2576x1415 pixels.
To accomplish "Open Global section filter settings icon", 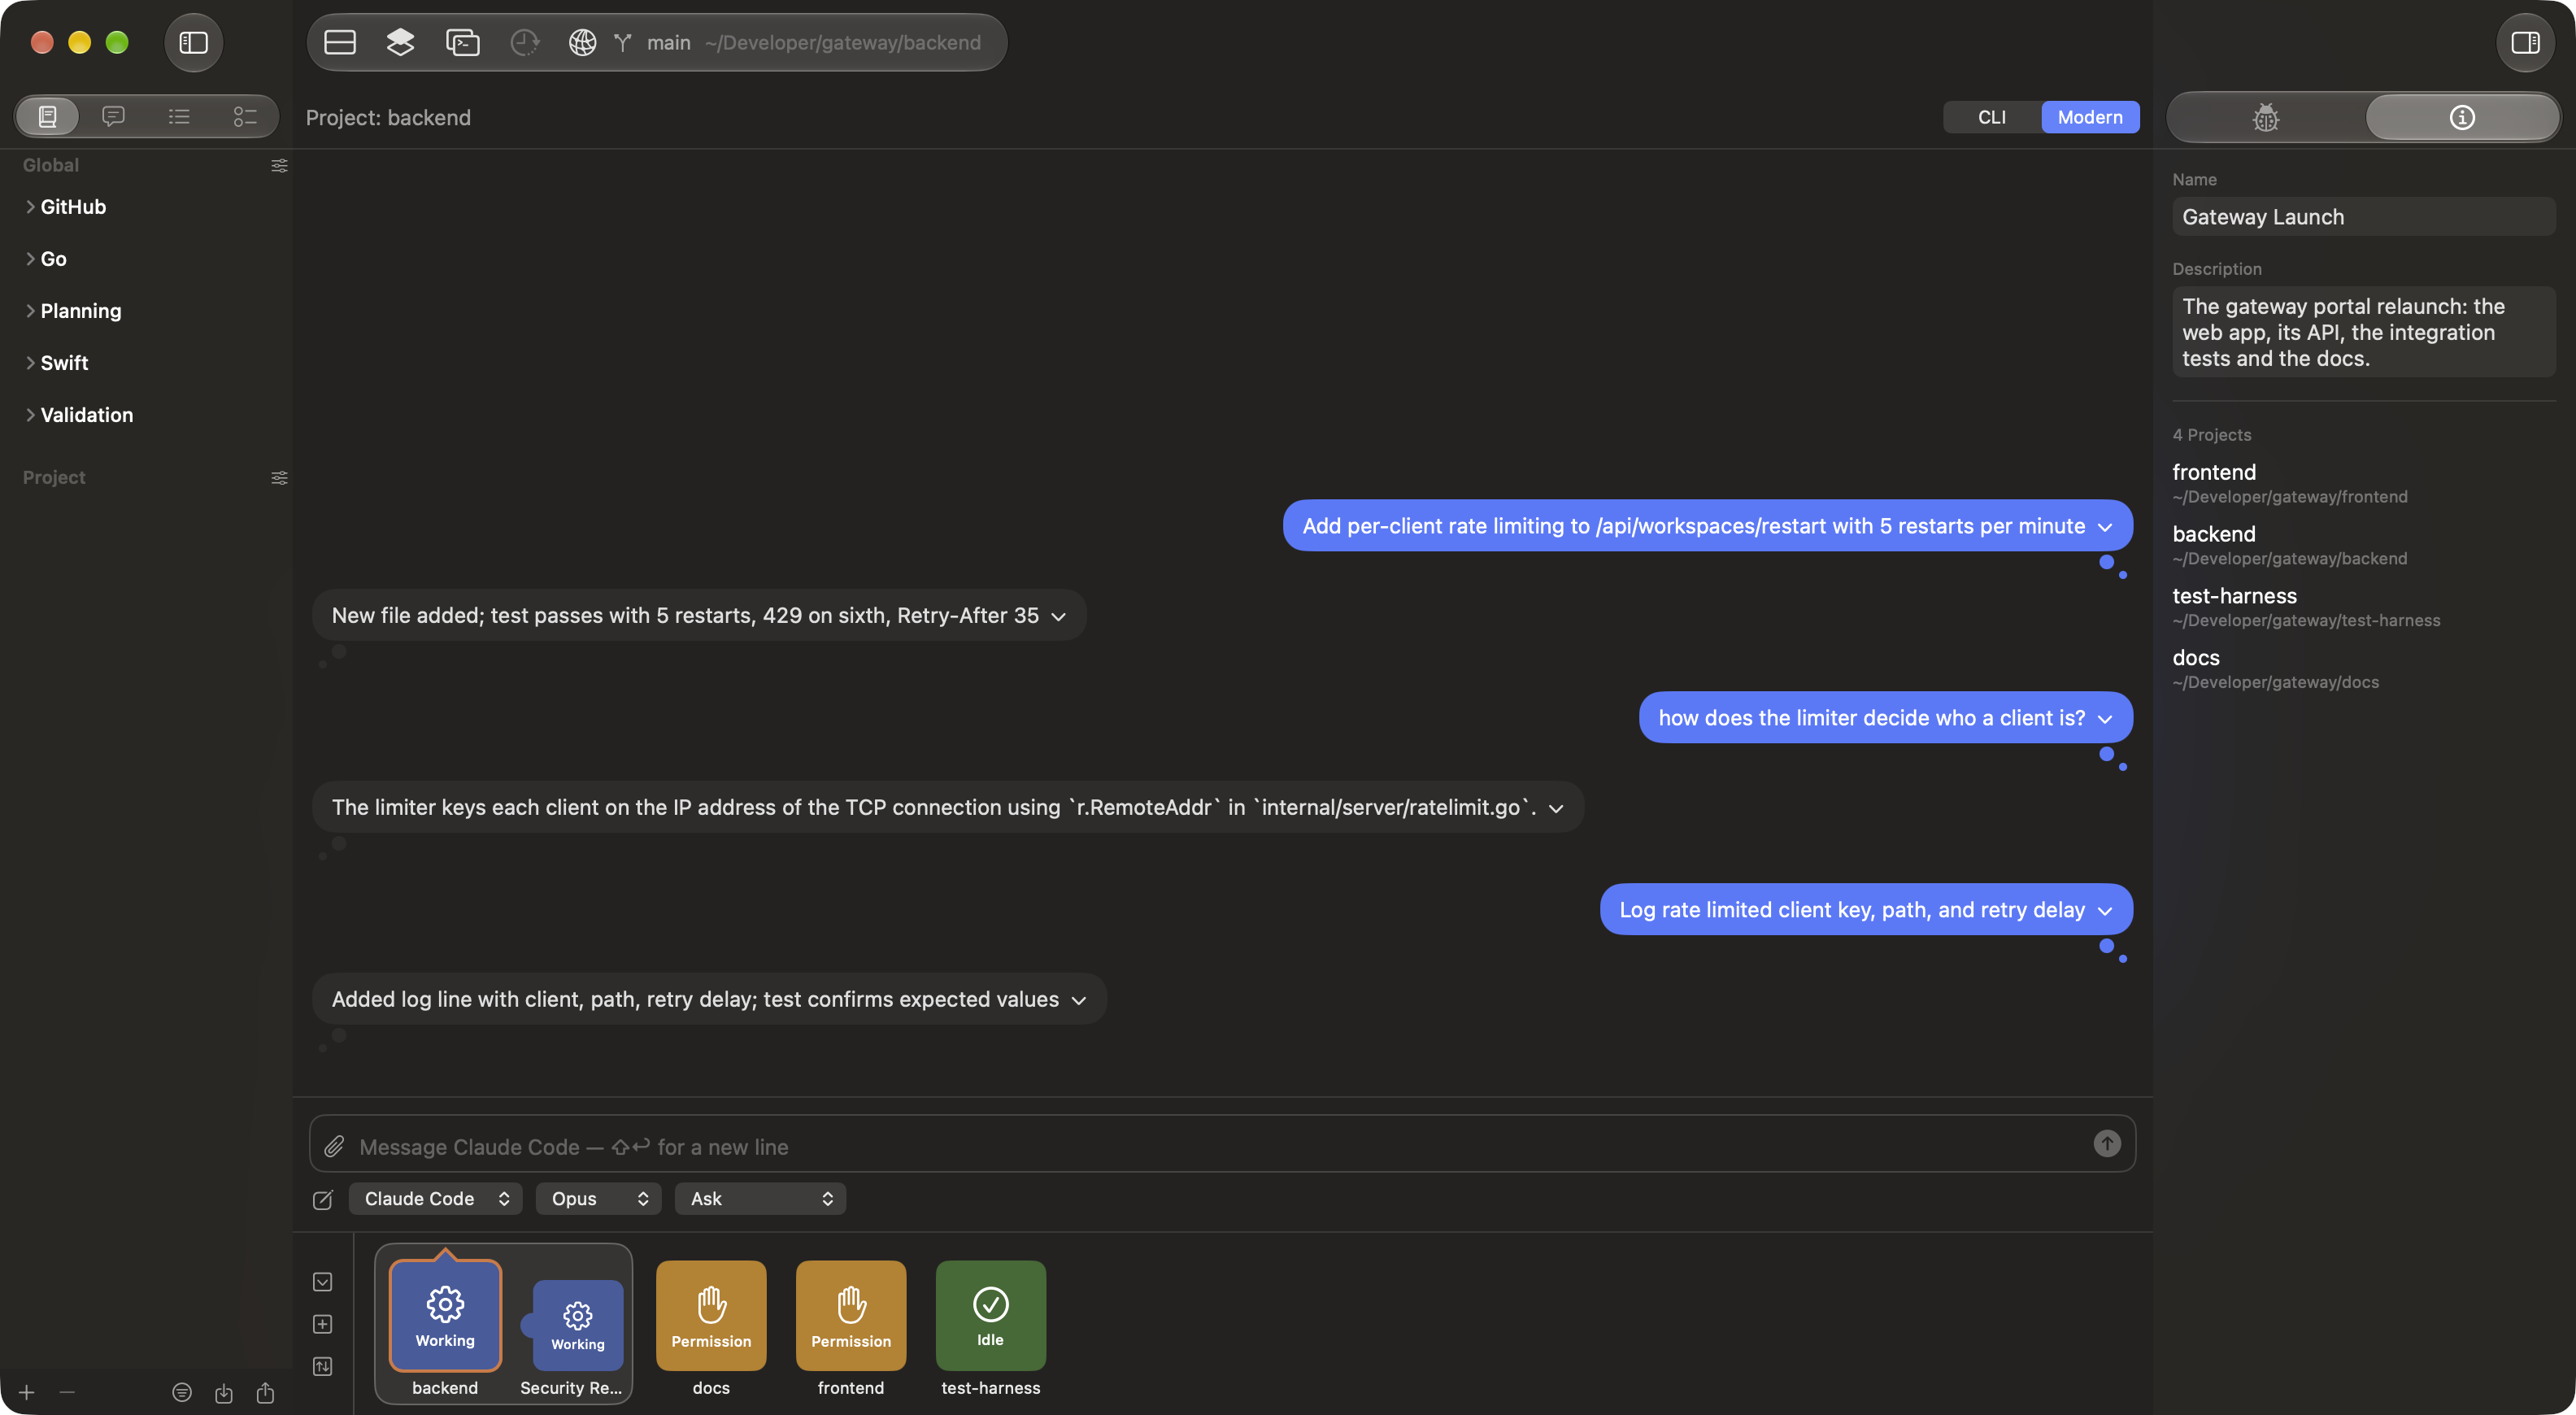I will point(279,165).
